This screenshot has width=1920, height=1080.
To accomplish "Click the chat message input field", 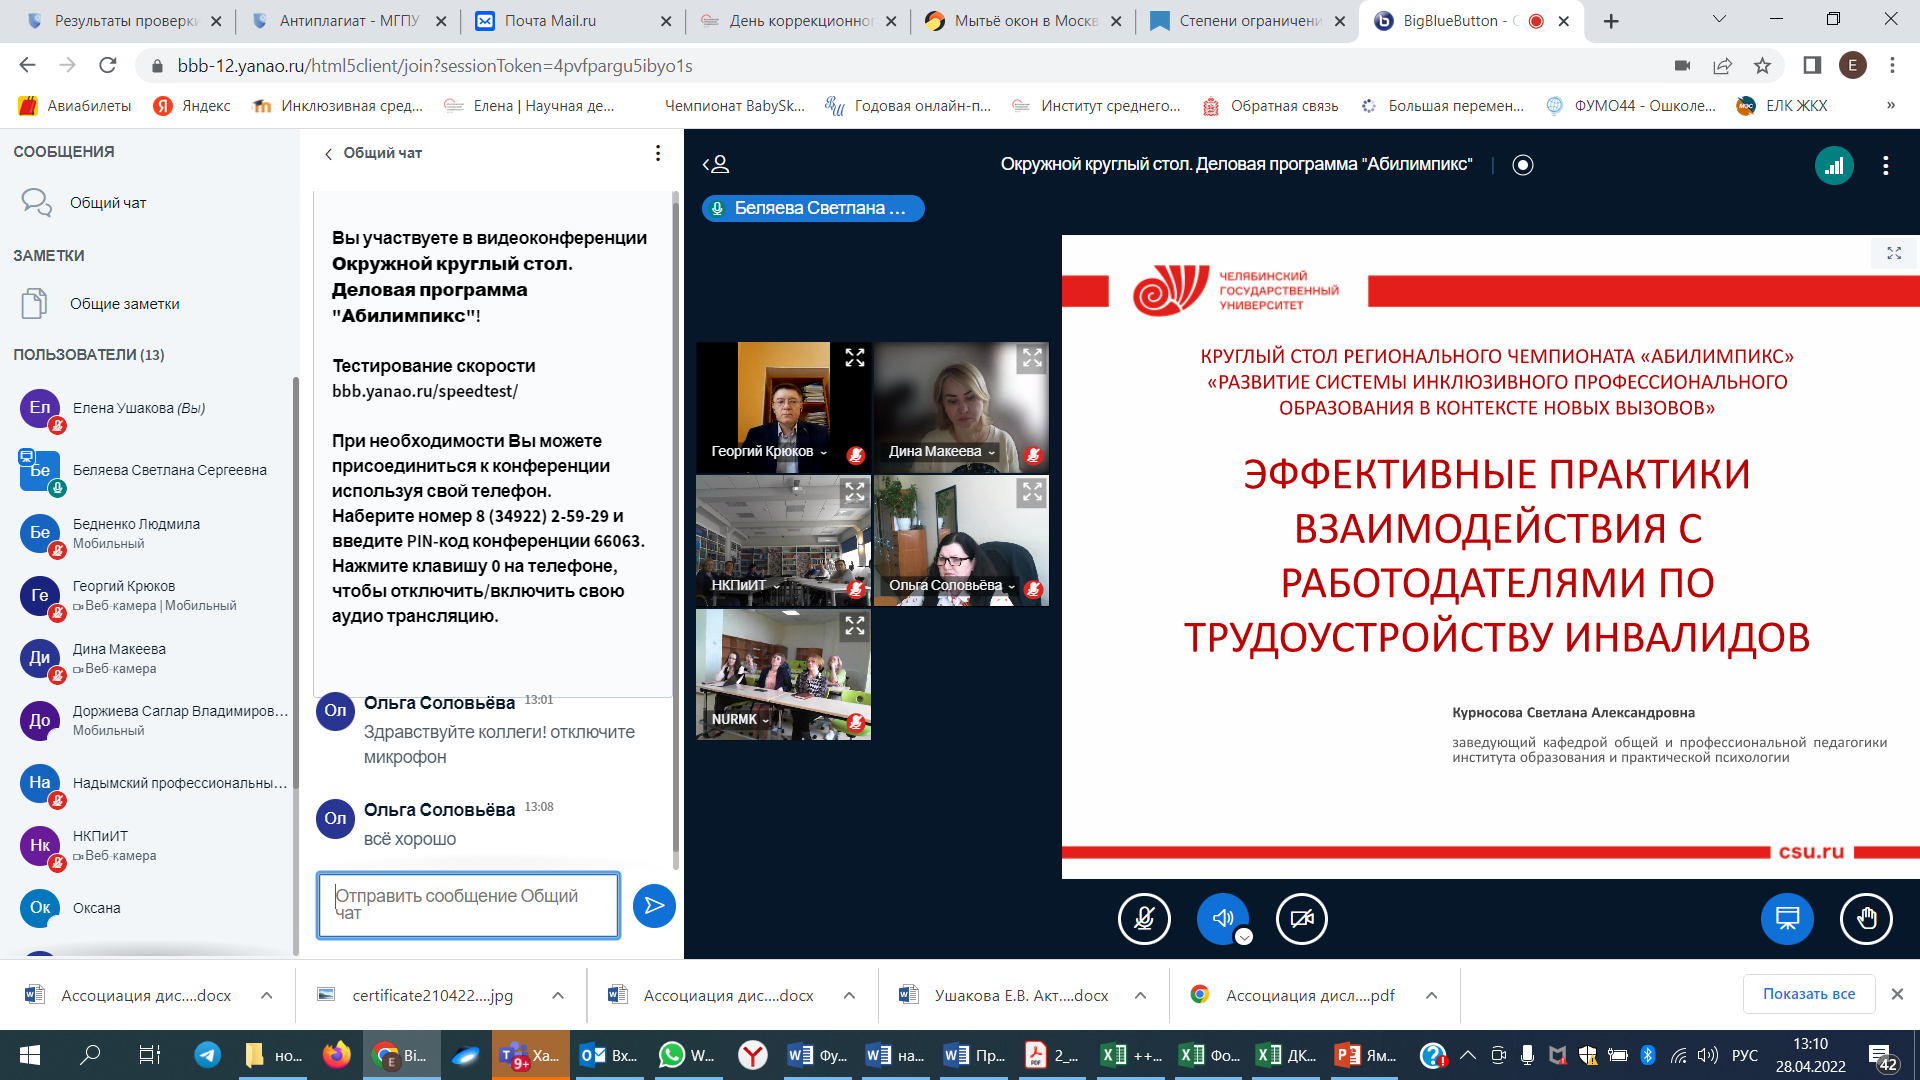I will 468,905.
